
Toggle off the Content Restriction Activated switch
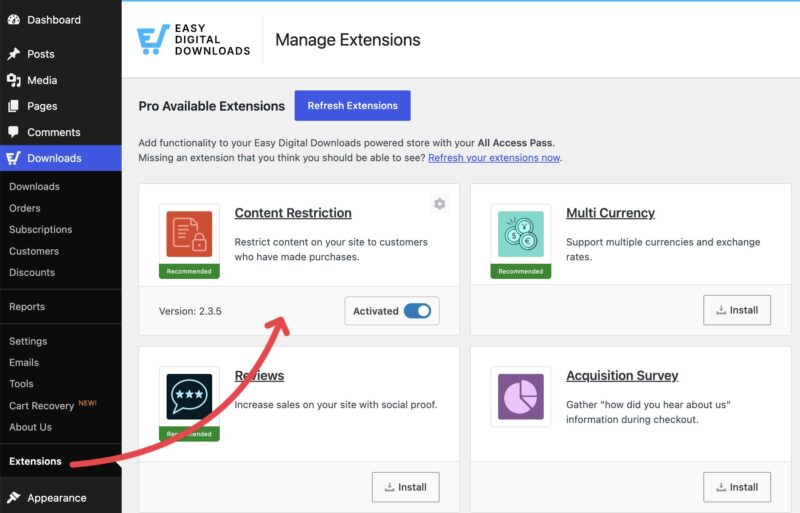click(417, 311)
